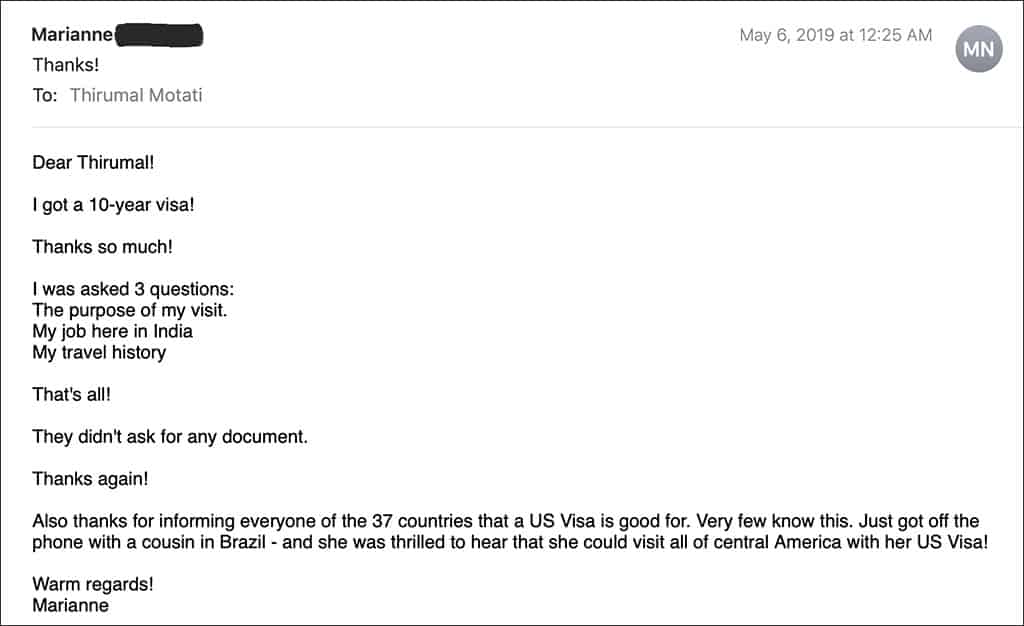The image size is (1024, 626).
Task: Open the recipient Thirumal Motati contact
Action: (x=136, y=95)
